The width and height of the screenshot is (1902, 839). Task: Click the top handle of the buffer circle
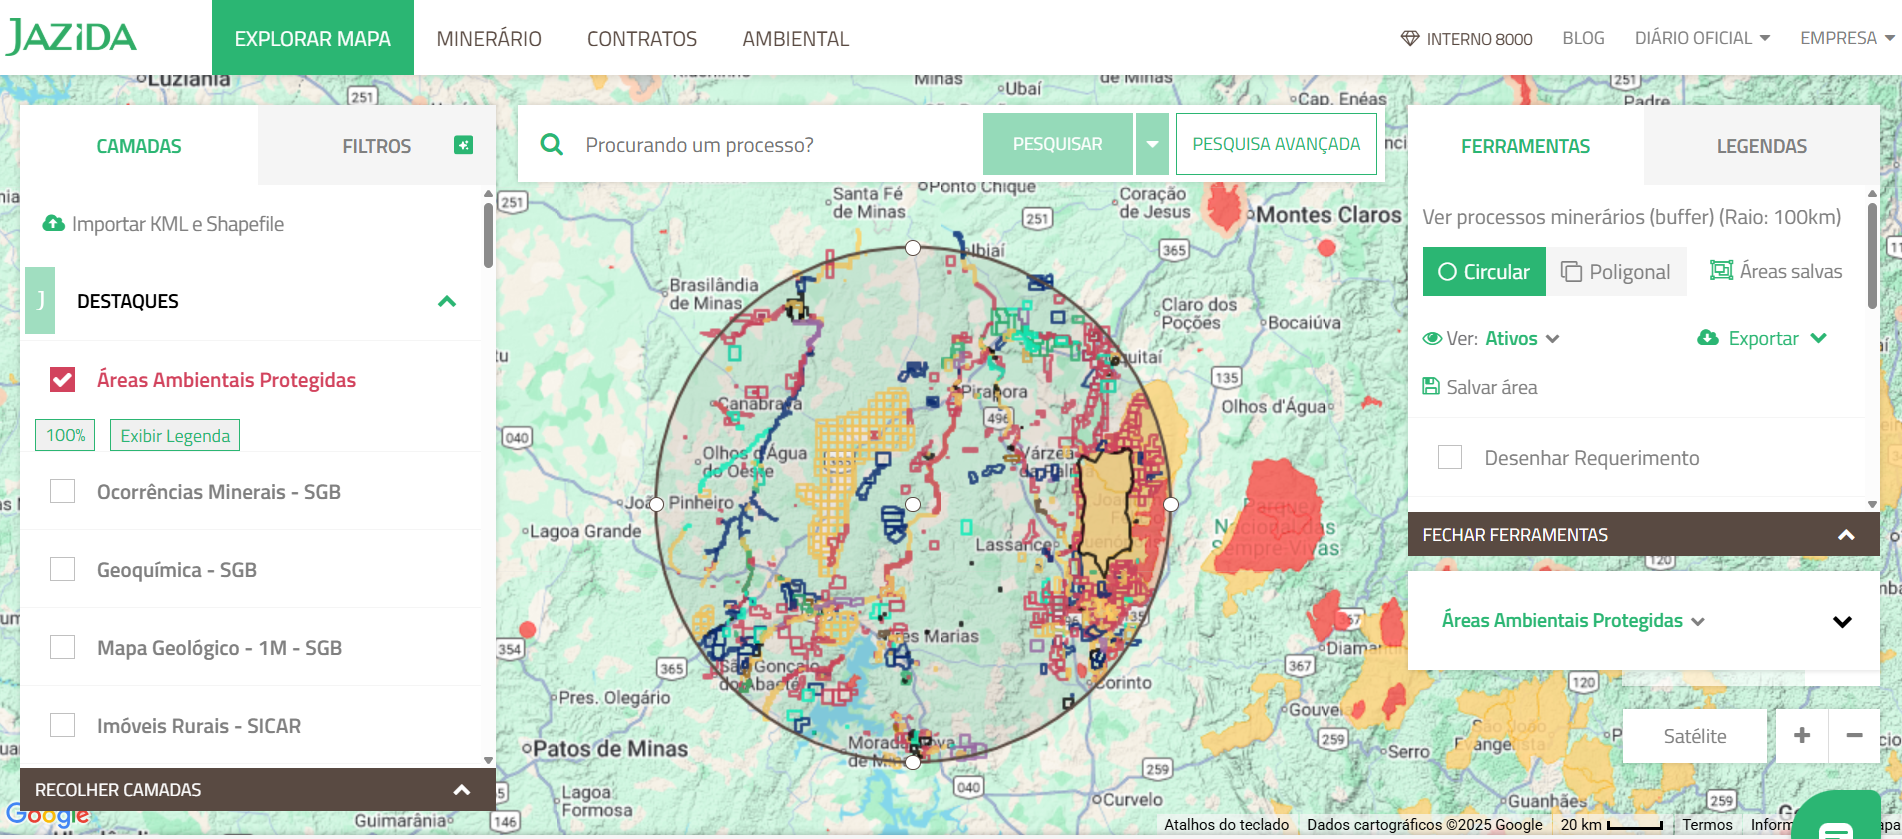tap(913, 248)
